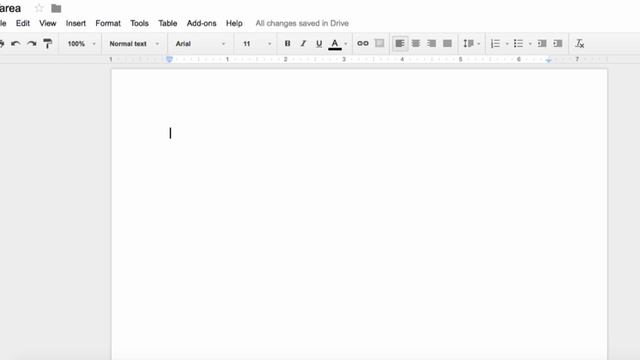Open the Insert menu

[76, 23]
